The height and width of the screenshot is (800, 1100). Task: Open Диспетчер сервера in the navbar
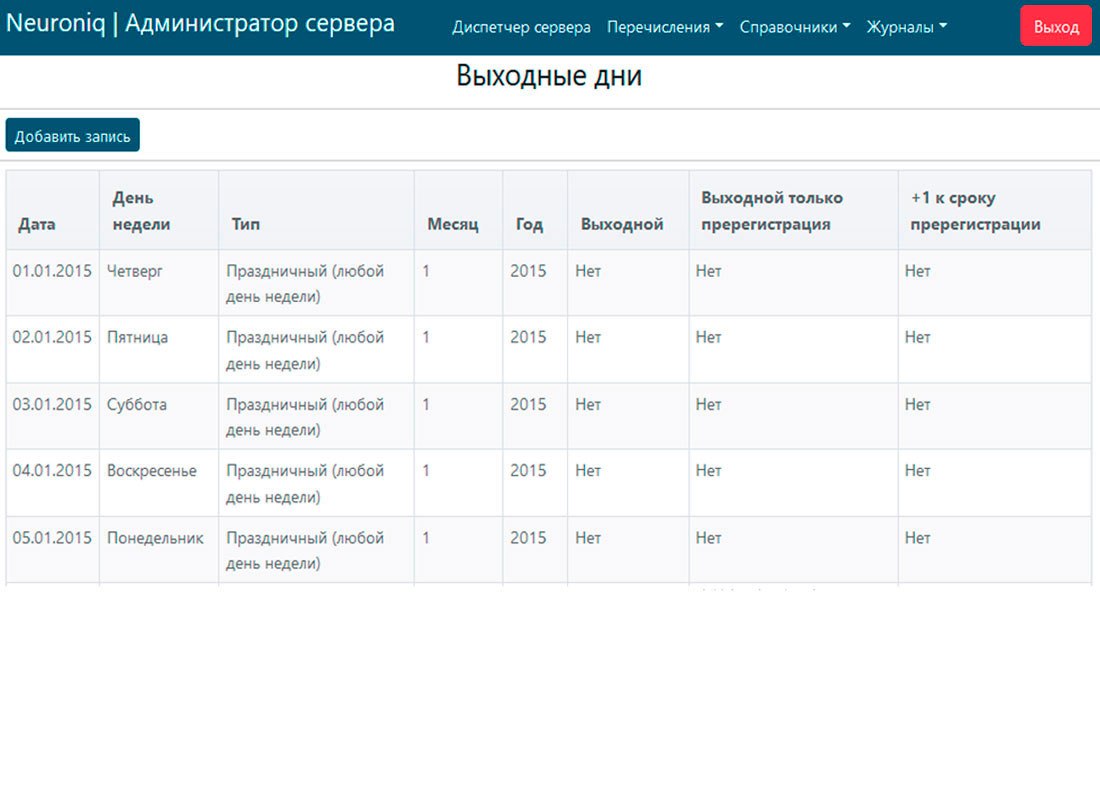point(521,27)
